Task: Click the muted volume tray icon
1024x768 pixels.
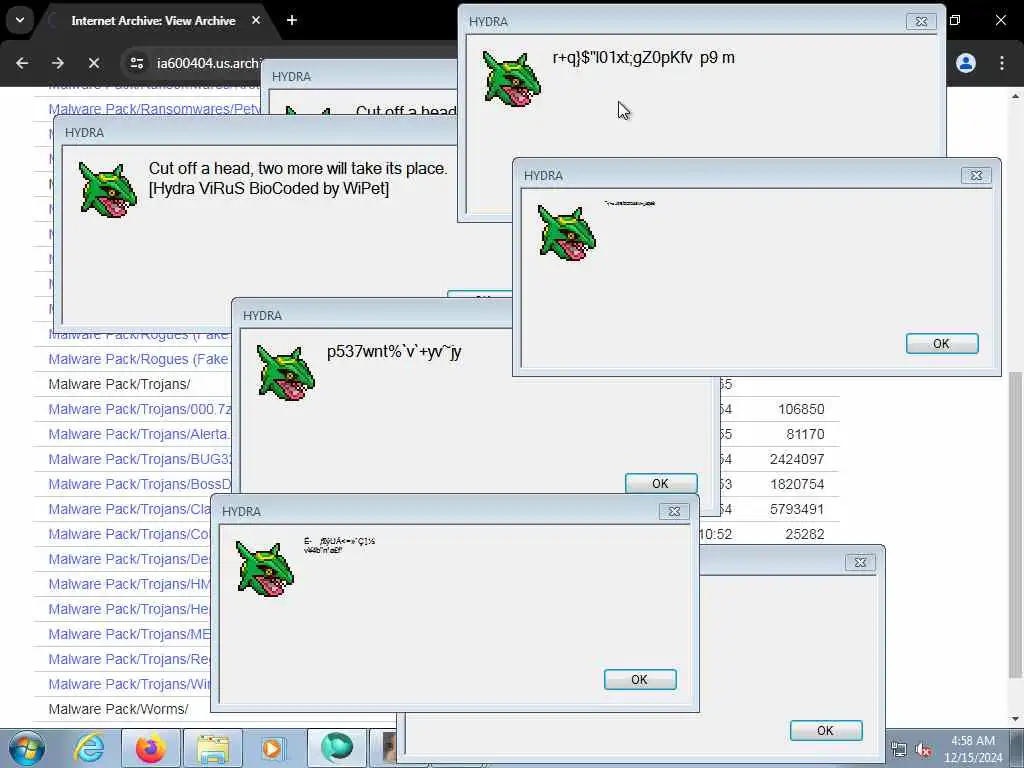Action: pos(923,750)
